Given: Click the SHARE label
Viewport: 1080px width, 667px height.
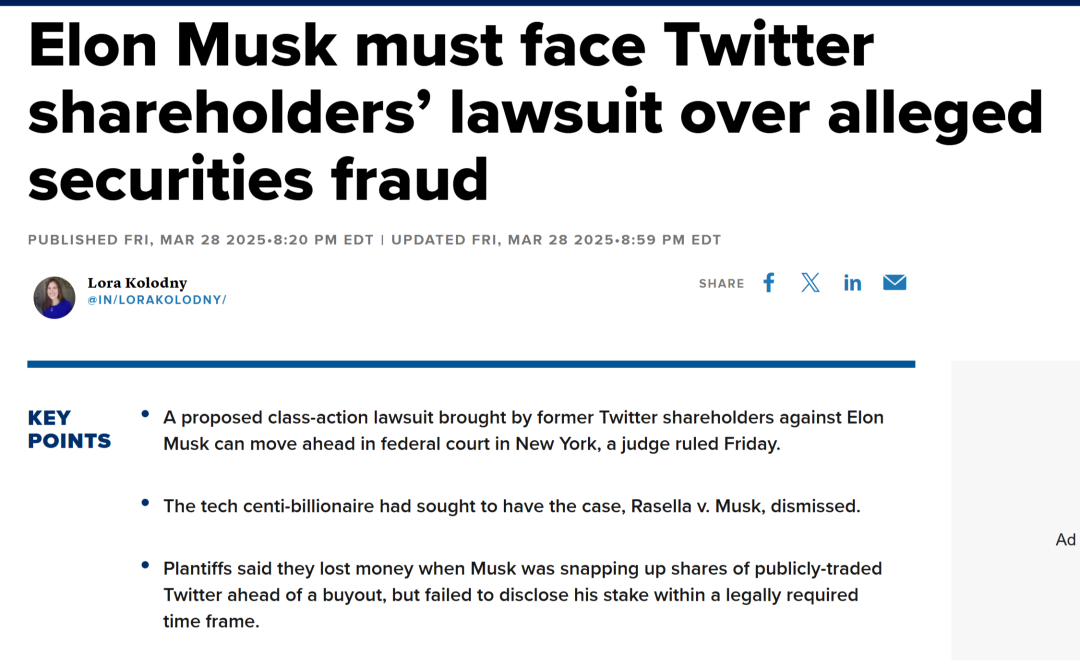Looking at the screenshot, I should tap(721, 283).
